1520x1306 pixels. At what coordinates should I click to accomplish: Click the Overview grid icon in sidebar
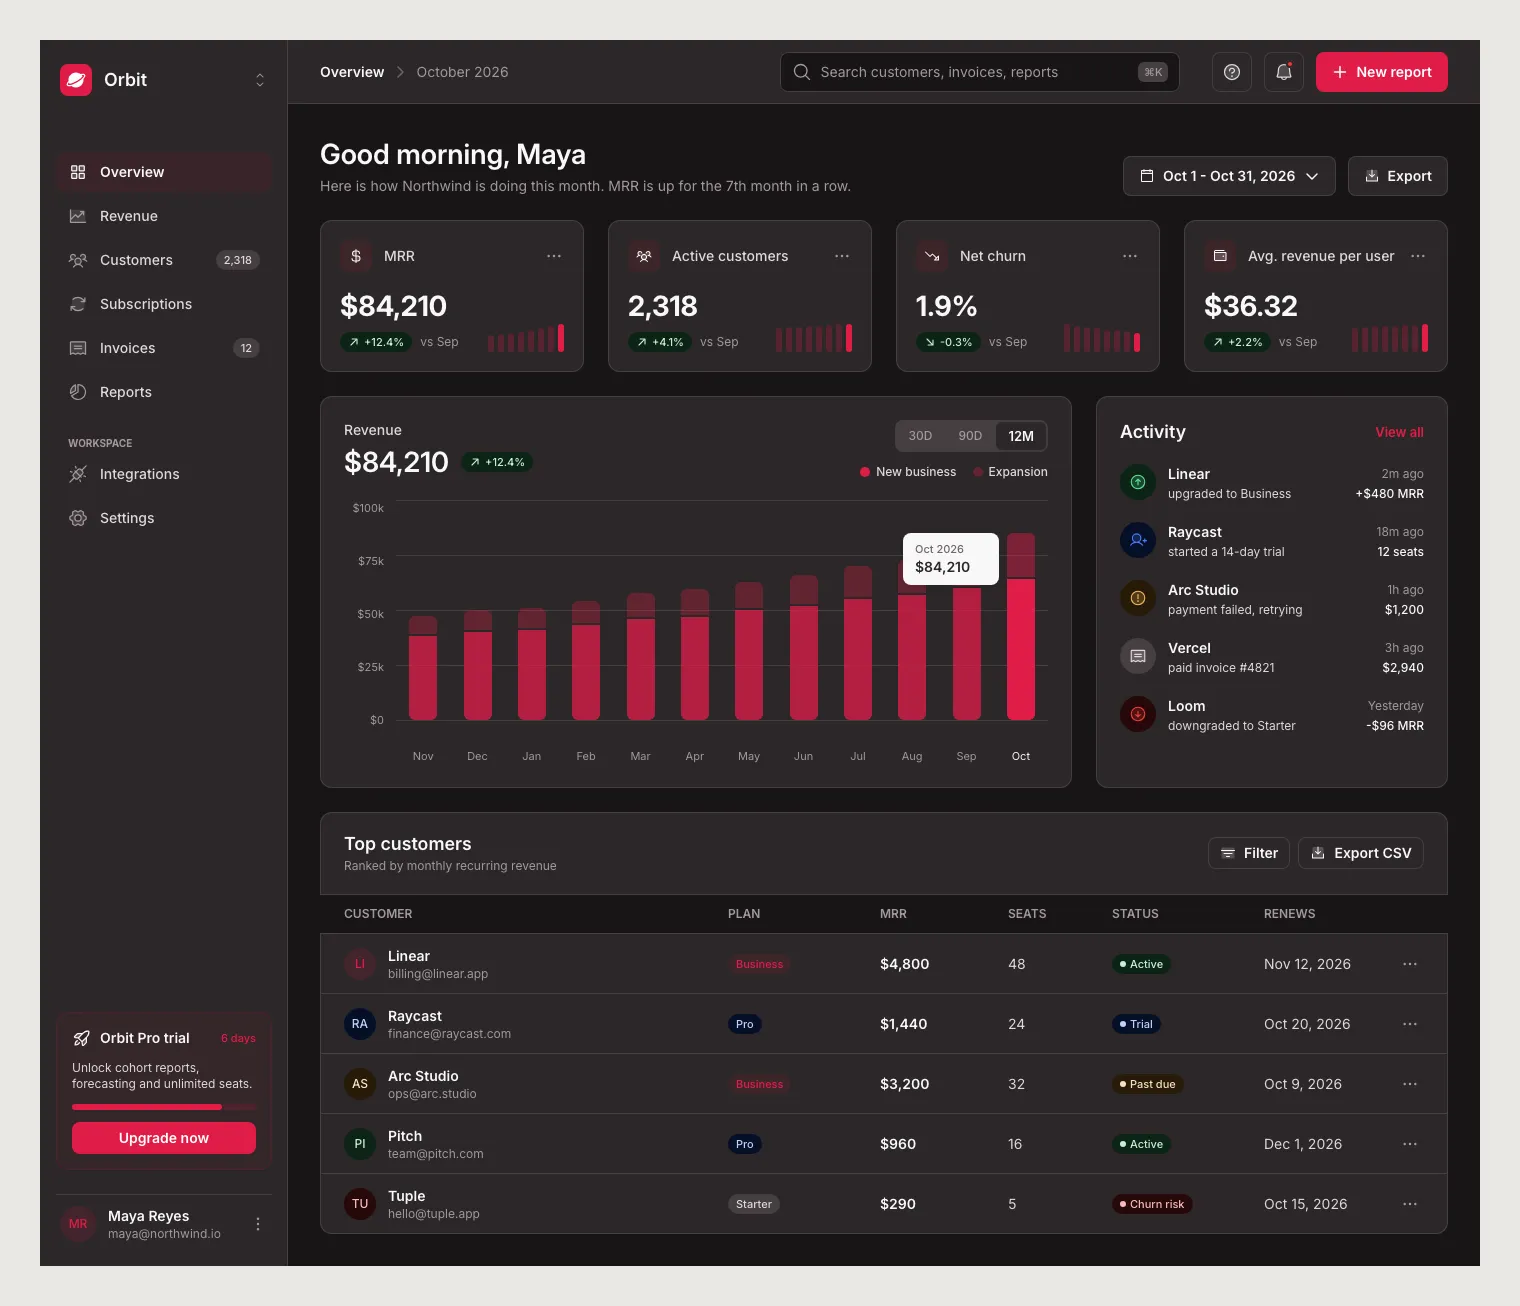pos(78,172)
